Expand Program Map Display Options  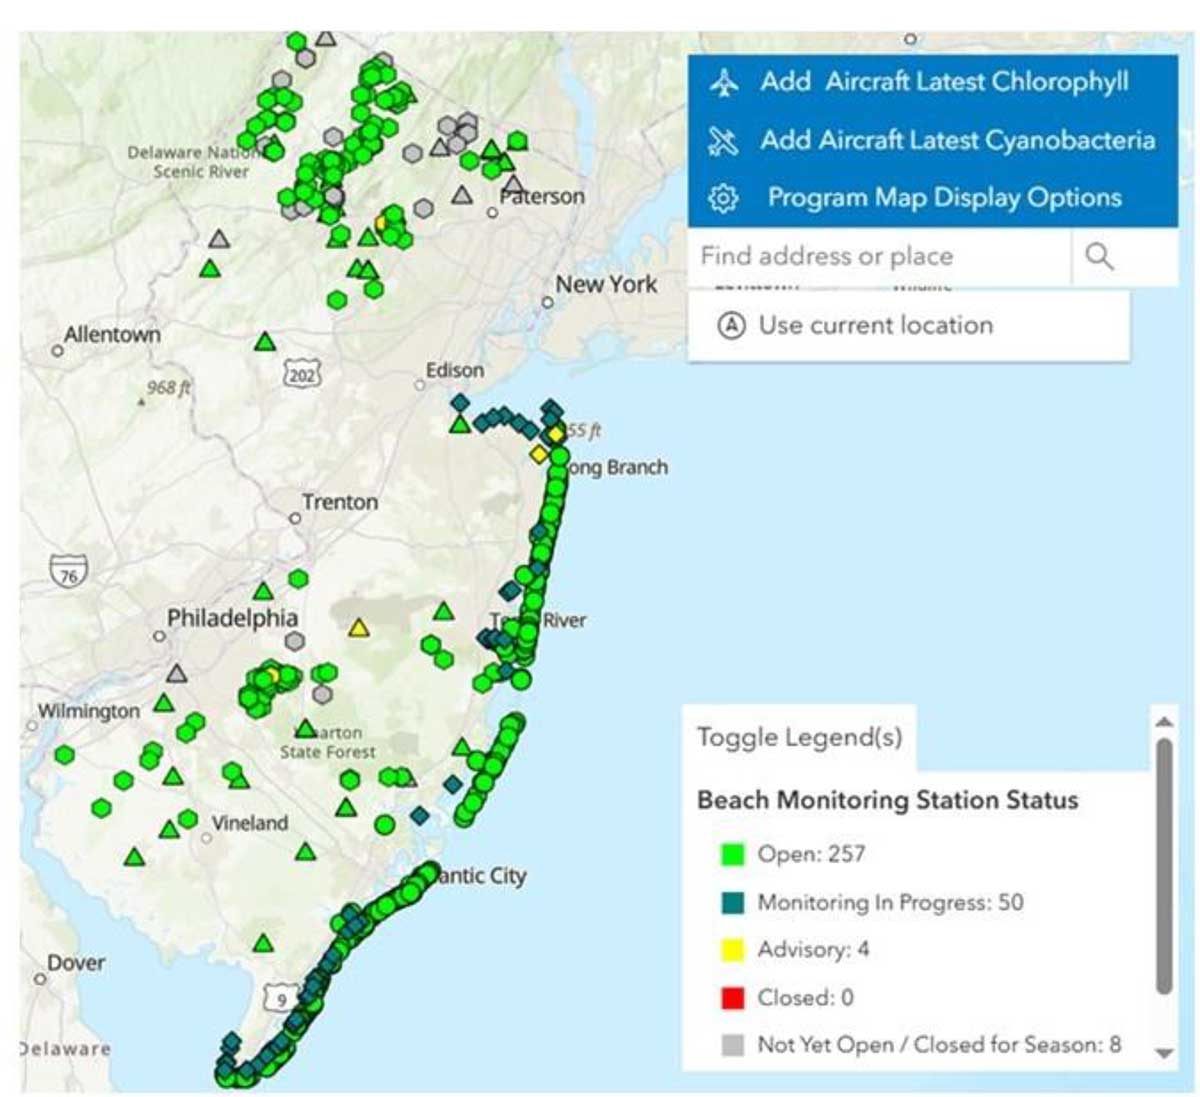pyautogui.click(x=944, y=198)
